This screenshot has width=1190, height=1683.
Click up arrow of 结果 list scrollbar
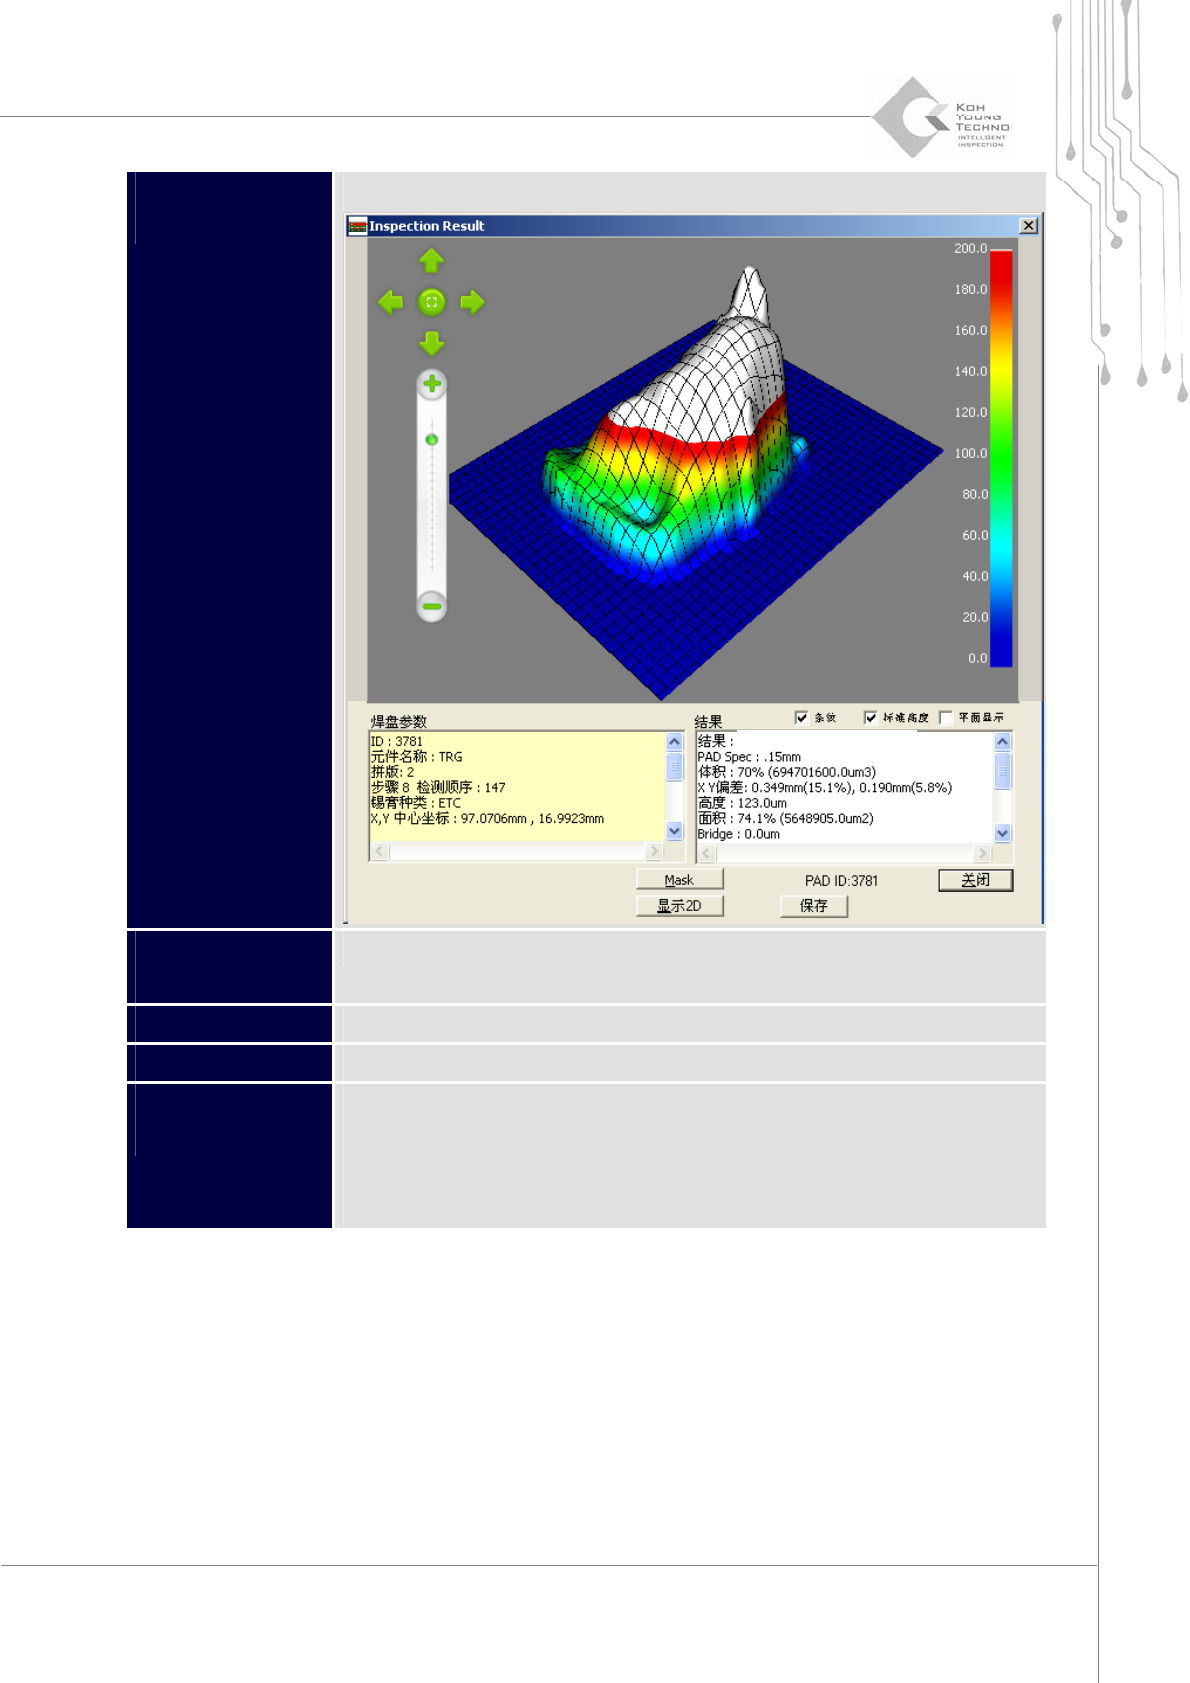[x=1002, y=742]
